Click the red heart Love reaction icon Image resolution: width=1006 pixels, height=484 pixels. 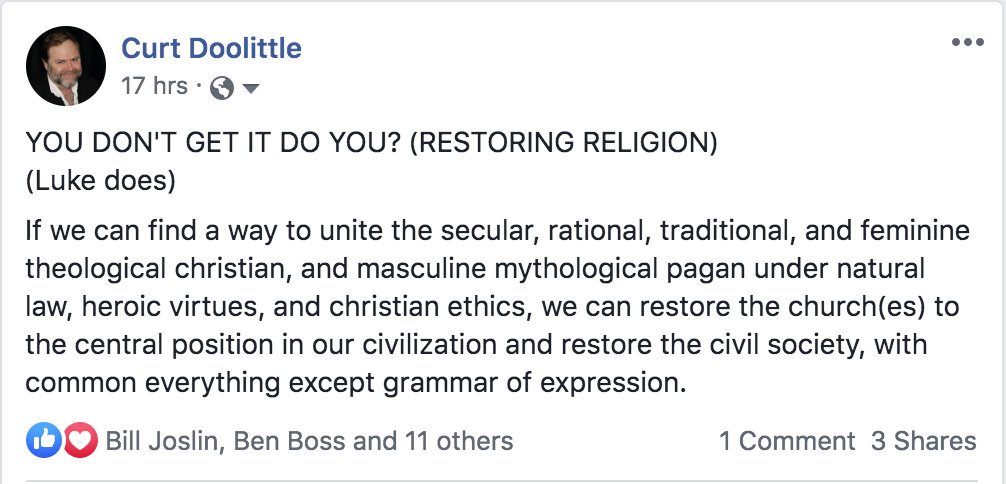[79, 440]
